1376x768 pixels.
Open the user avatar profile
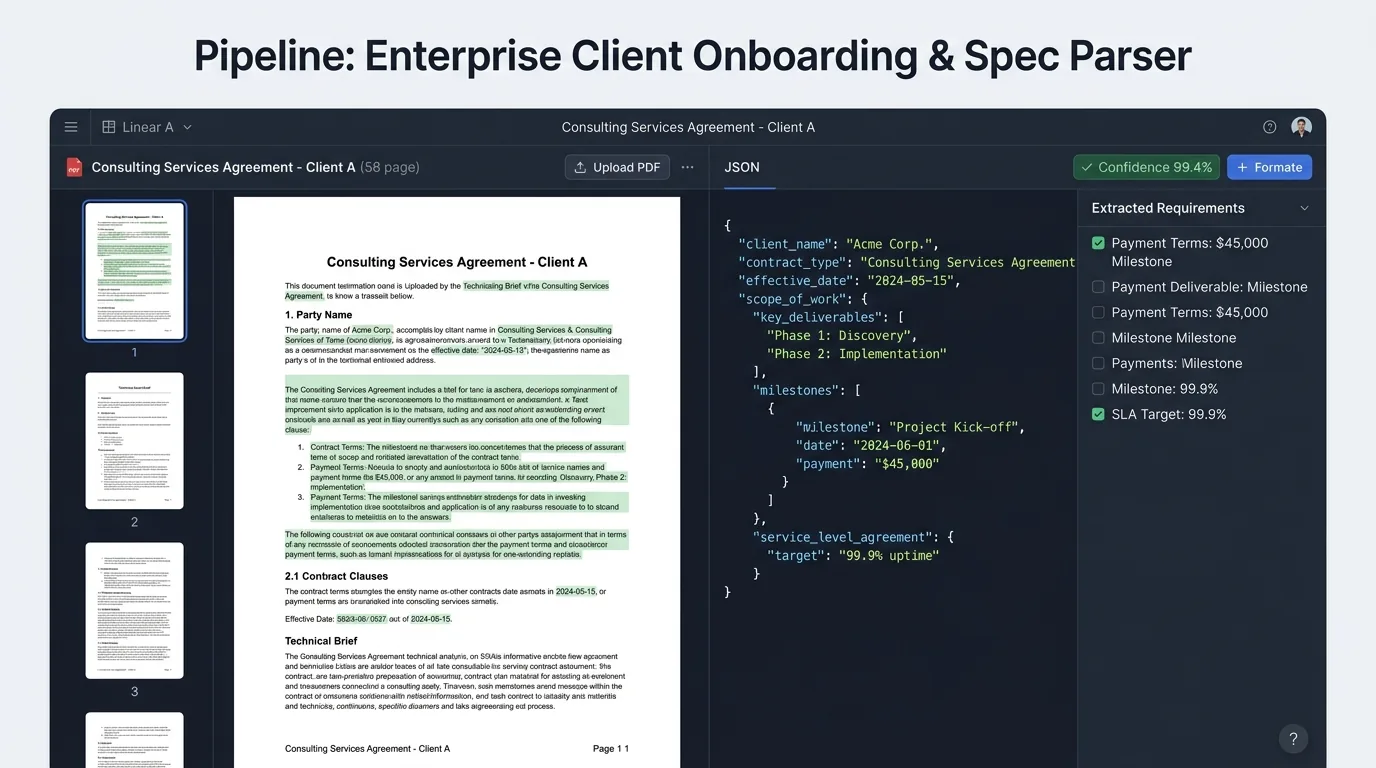(x=1301, y=127)
